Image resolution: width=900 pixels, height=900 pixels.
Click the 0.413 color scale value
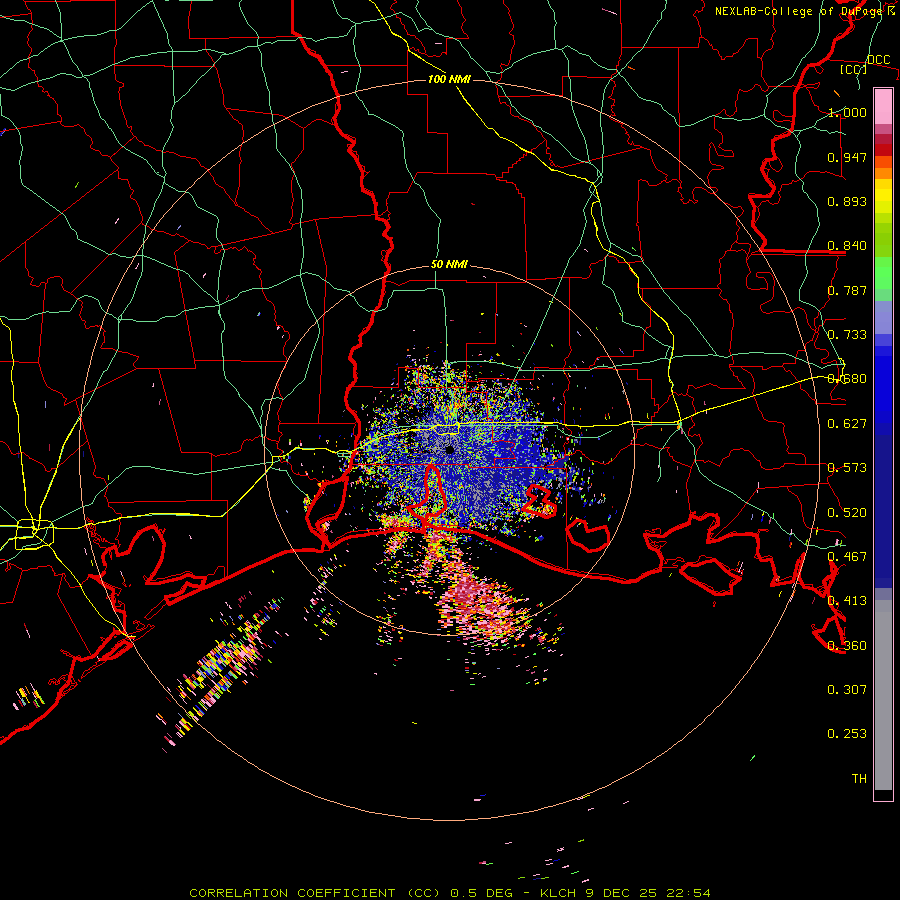click(x=847, y=601)
